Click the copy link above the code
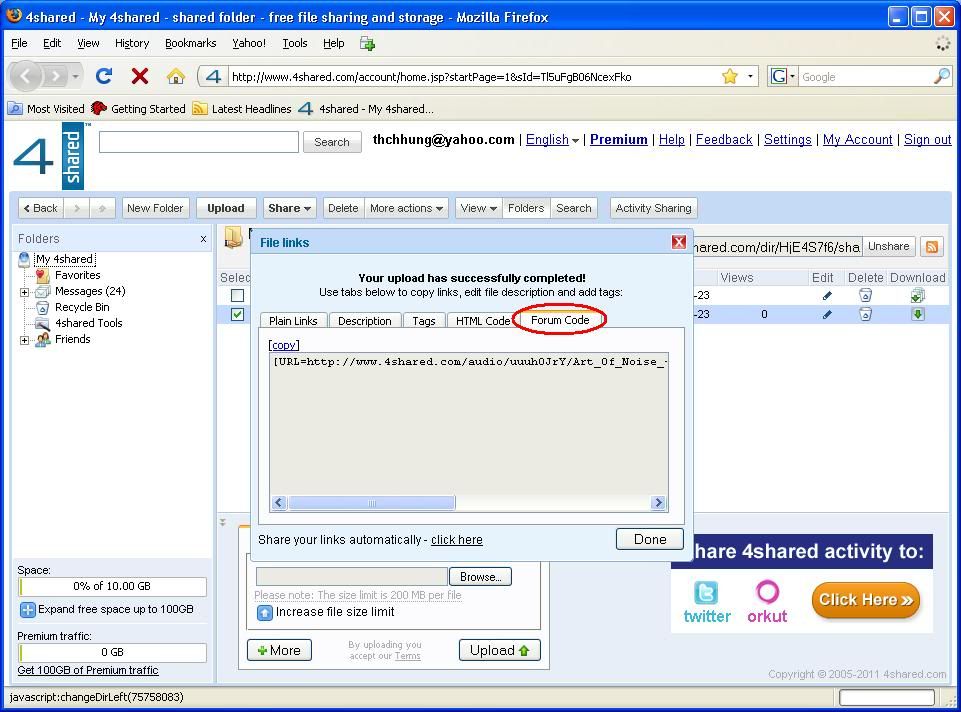This screenshot has width=961, height=712. click(284, 345)
